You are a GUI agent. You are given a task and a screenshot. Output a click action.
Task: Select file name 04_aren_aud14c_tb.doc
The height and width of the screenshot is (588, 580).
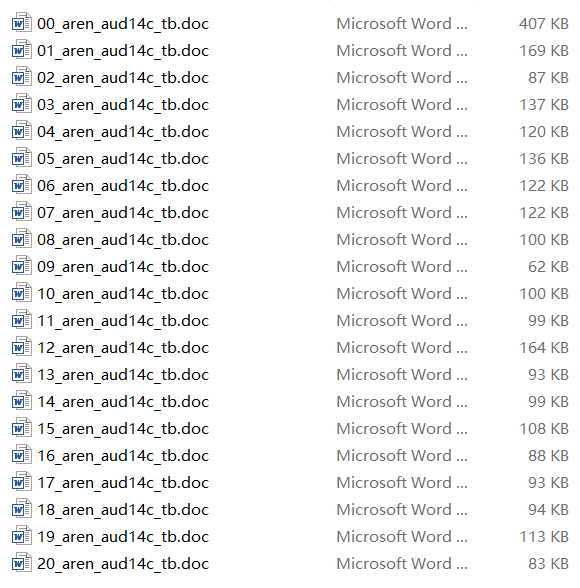pos(123,132)
